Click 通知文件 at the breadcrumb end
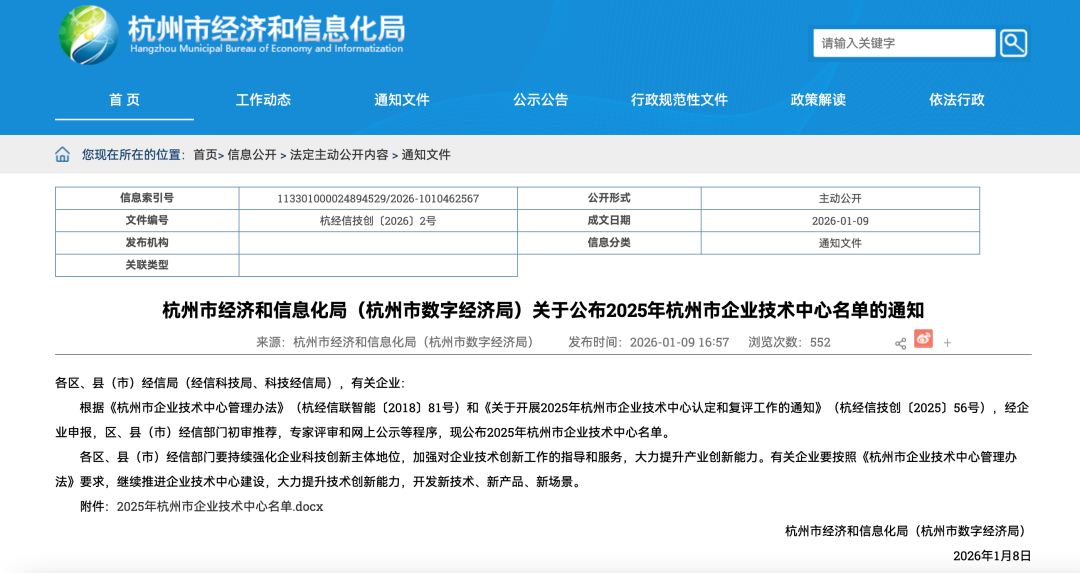This screenshot has width=1080, height=573. click(426, 155)
